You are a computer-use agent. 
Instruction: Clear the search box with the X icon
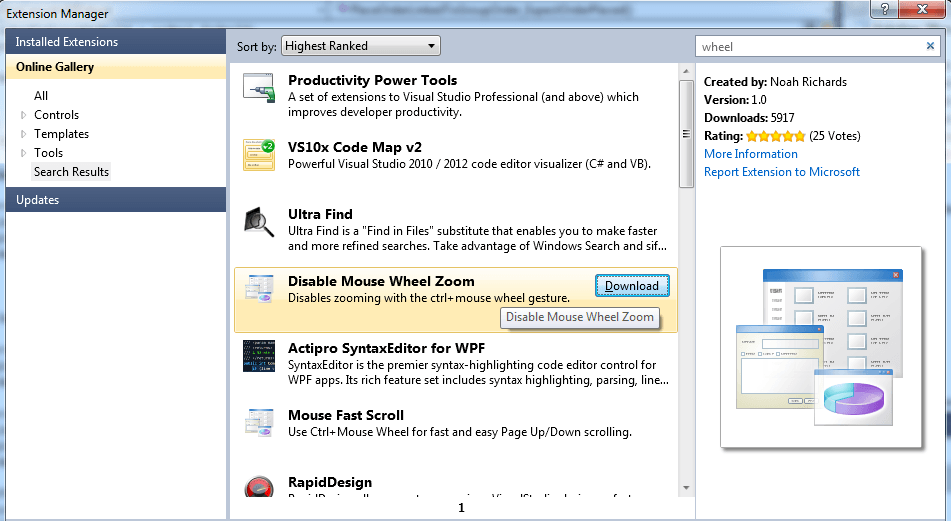[930, 46]
